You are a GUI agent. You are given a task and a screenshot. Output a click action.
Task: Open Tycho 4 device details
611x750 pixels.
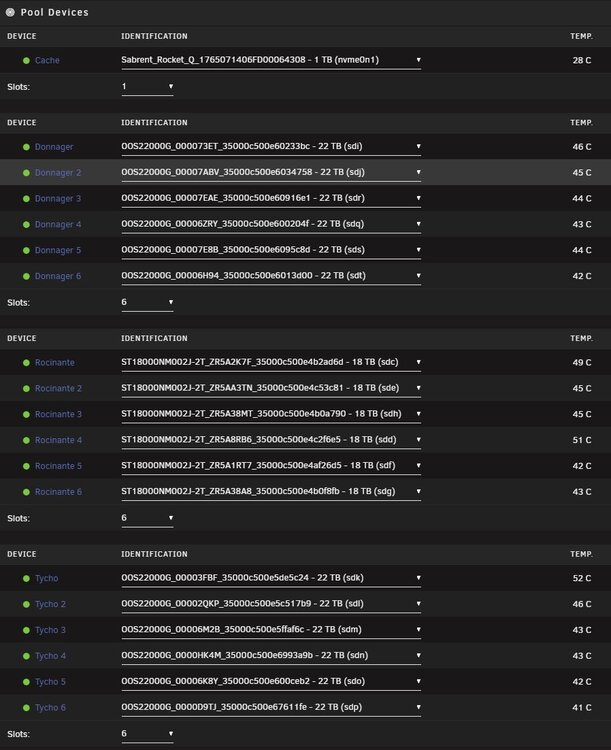50,656
